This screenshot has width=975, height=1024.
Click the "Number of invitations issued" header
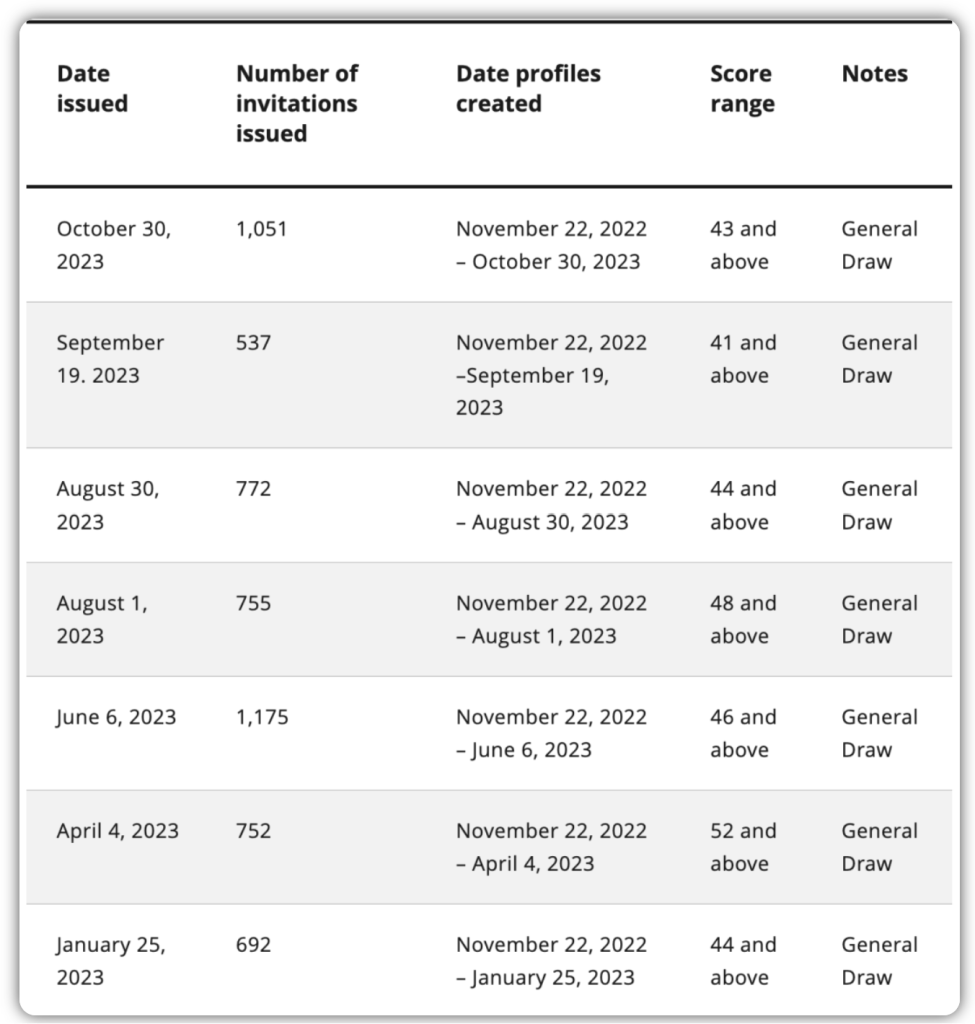tap(296, 103)
